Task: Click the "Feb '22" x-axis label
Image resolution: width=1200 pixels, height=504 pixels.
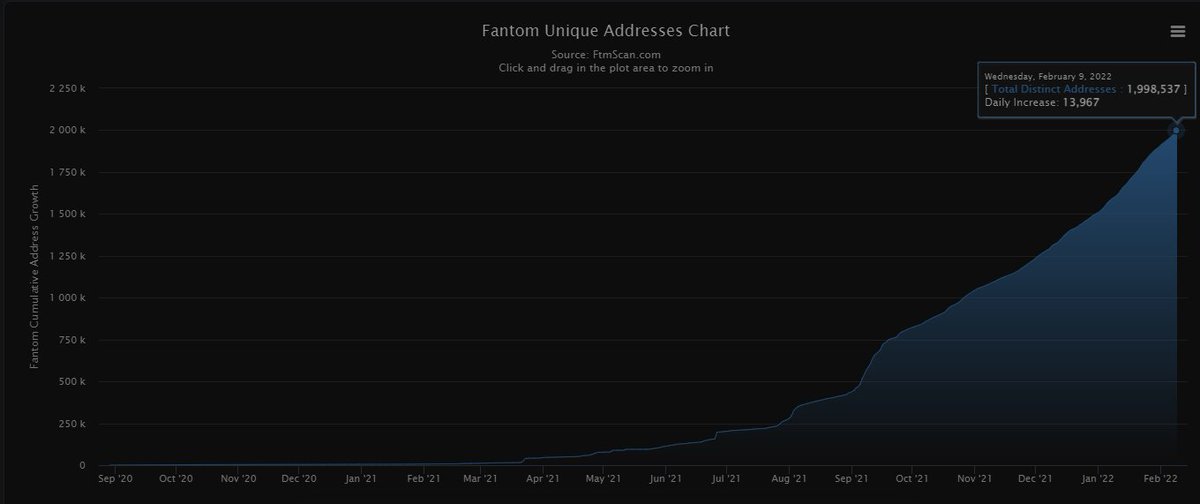Action: [x=1159, y=481]
